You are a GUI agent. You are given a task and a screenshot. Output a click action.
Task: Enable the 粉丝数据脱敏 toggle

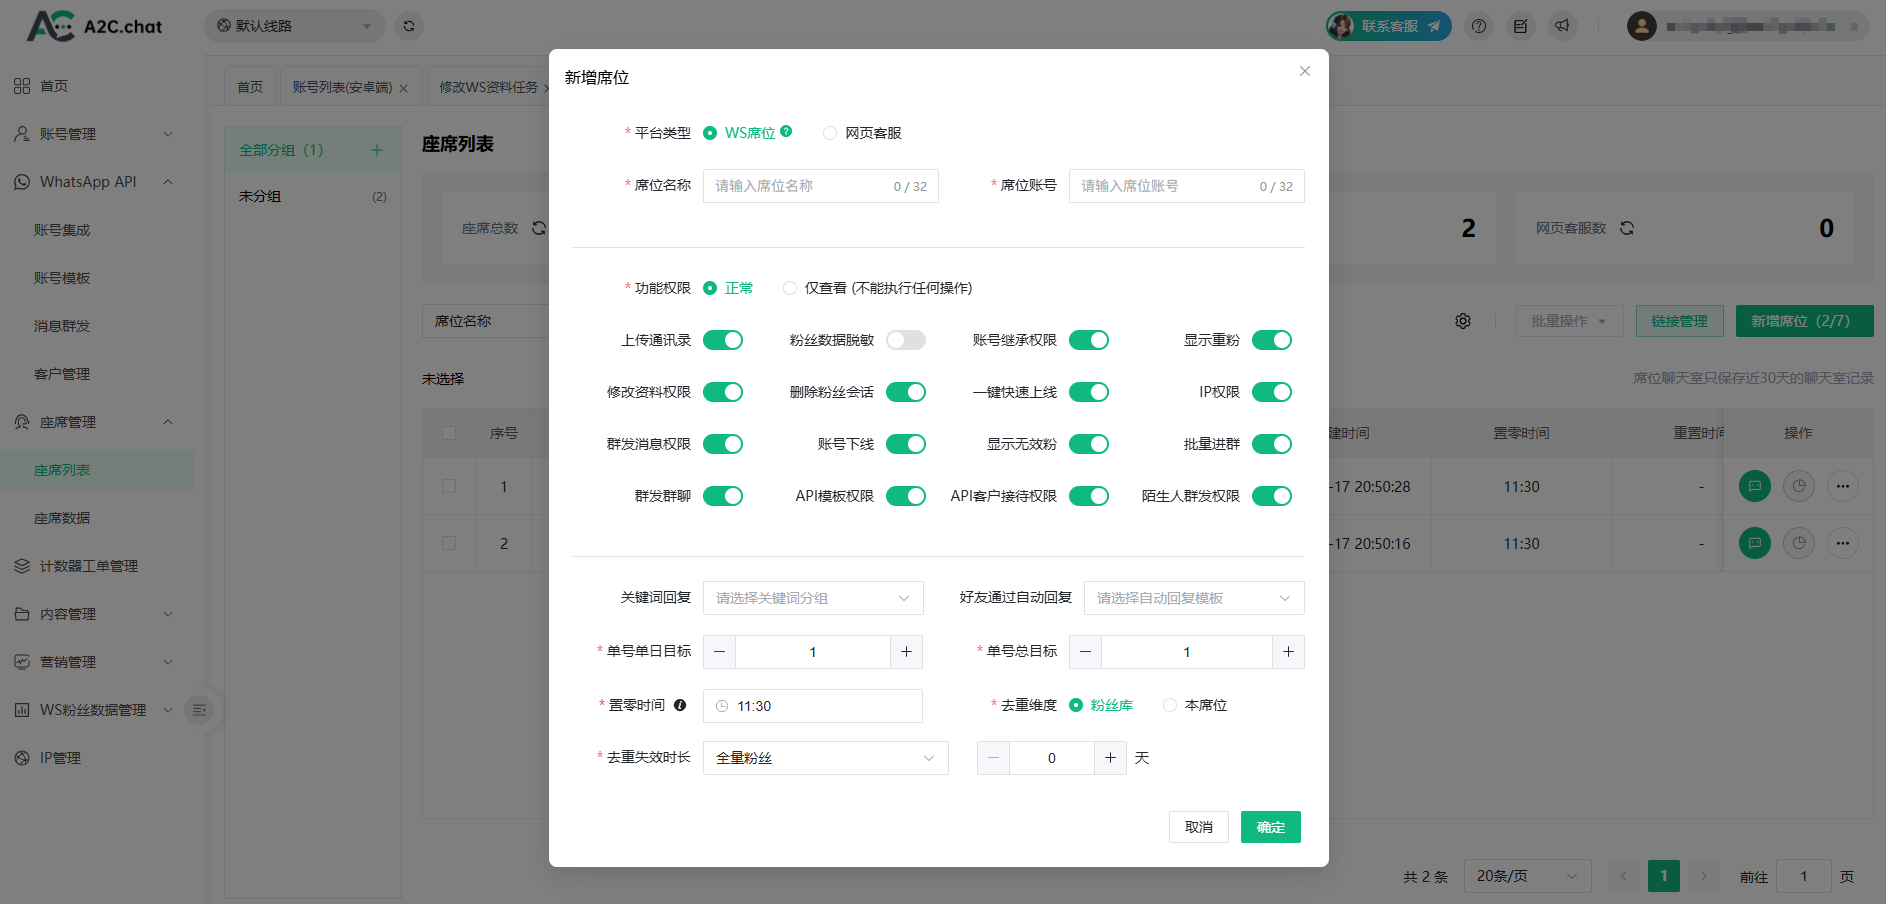[x=905, y=340]
